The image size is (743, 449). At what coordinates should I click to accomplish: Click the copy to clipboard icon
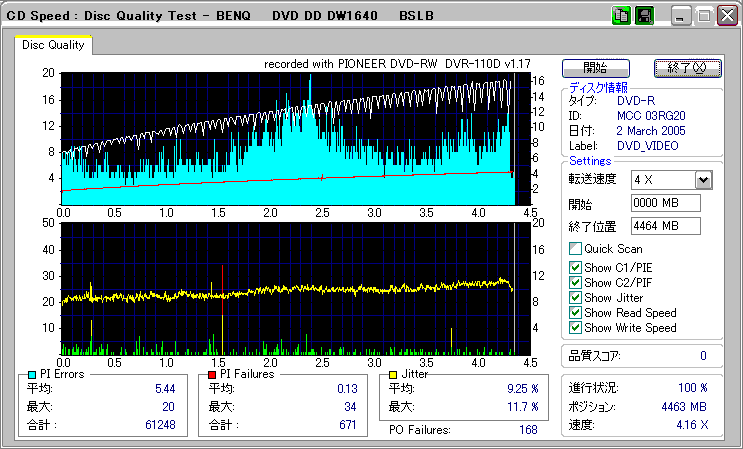pyautogui.click(x=621, y=16)
